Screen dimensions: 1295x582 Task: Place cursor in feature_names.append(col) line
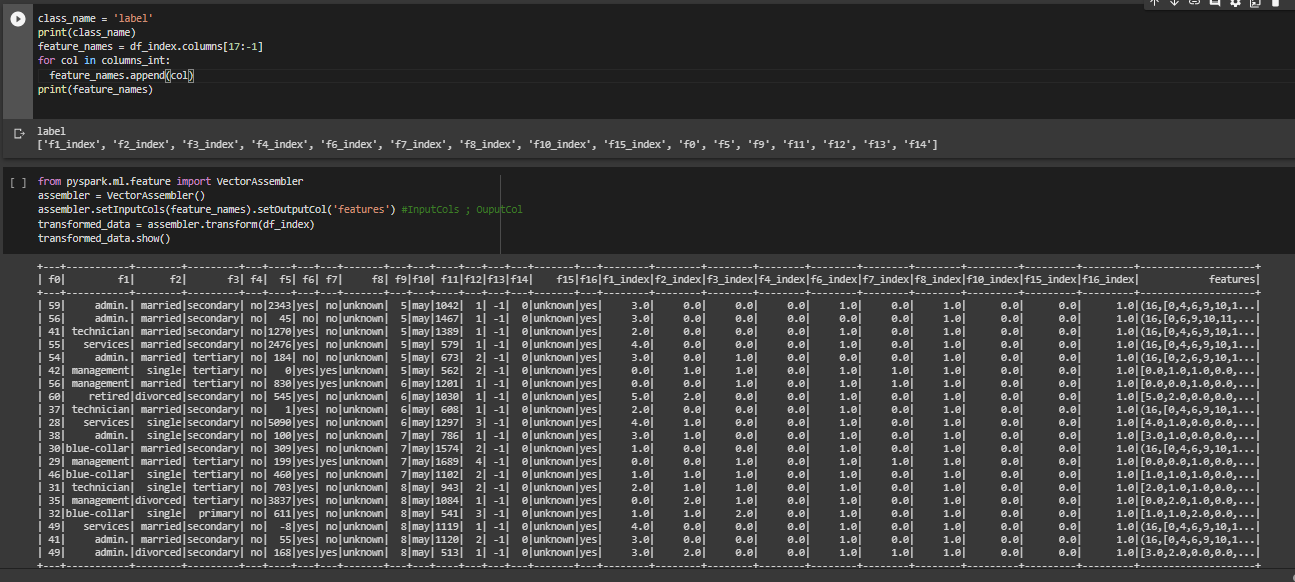[x=121, y=76]
